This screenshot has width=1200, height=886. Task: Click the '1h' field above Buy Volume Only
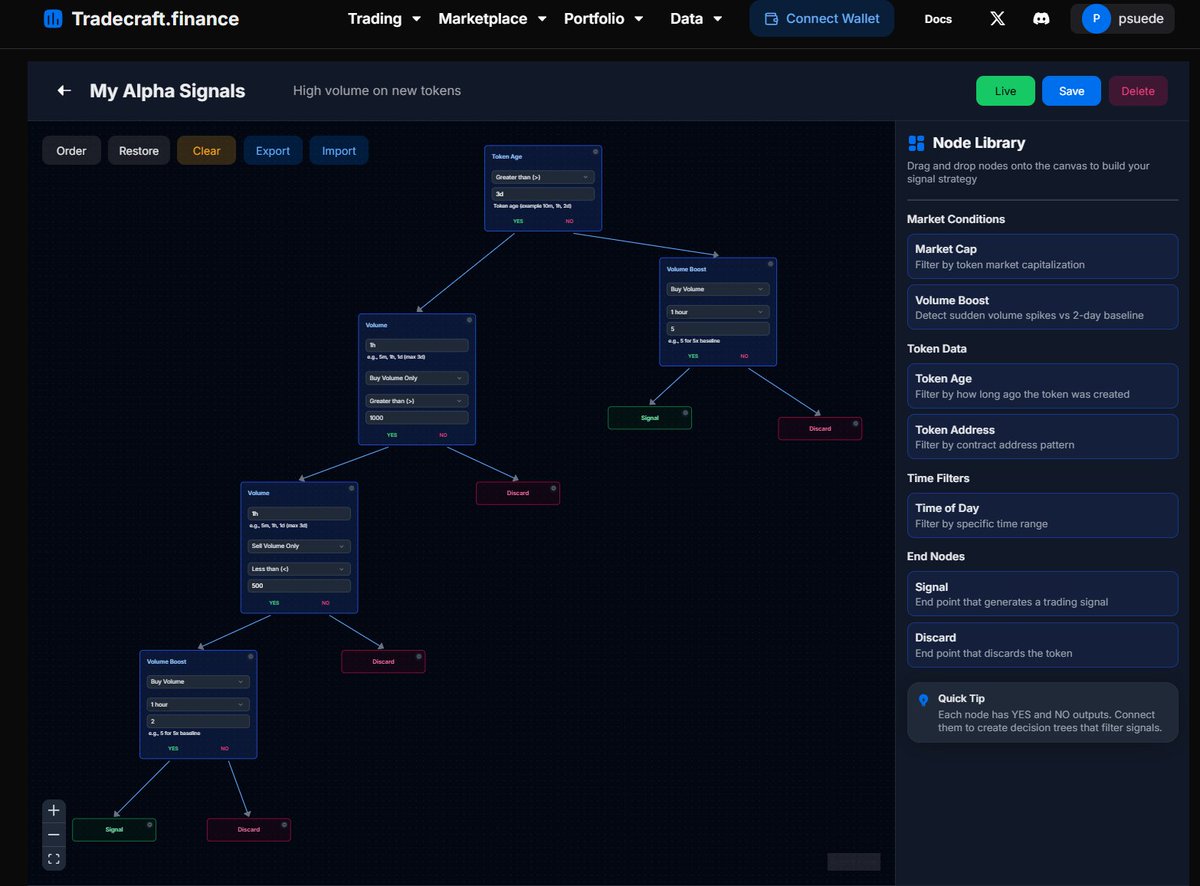point(417,345)
